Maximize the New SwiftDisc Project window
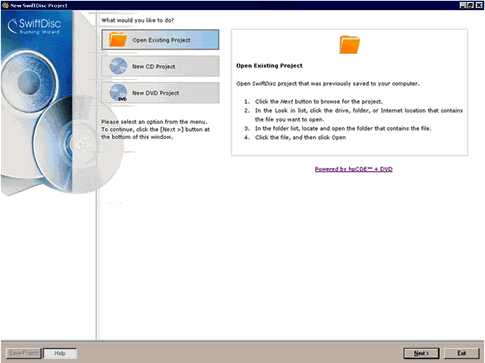Viewport: 485px width, 363px height. click(x=470, y=5)
